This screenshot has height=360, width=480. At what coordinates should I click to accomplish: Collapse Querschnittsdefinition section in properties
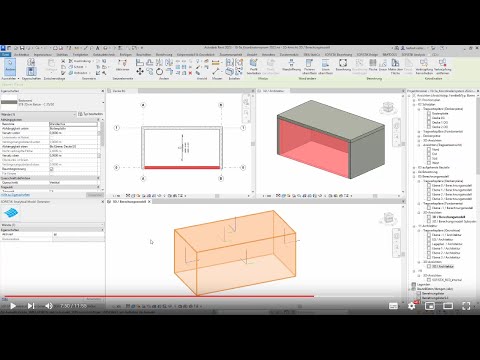[x=98, y=178]
